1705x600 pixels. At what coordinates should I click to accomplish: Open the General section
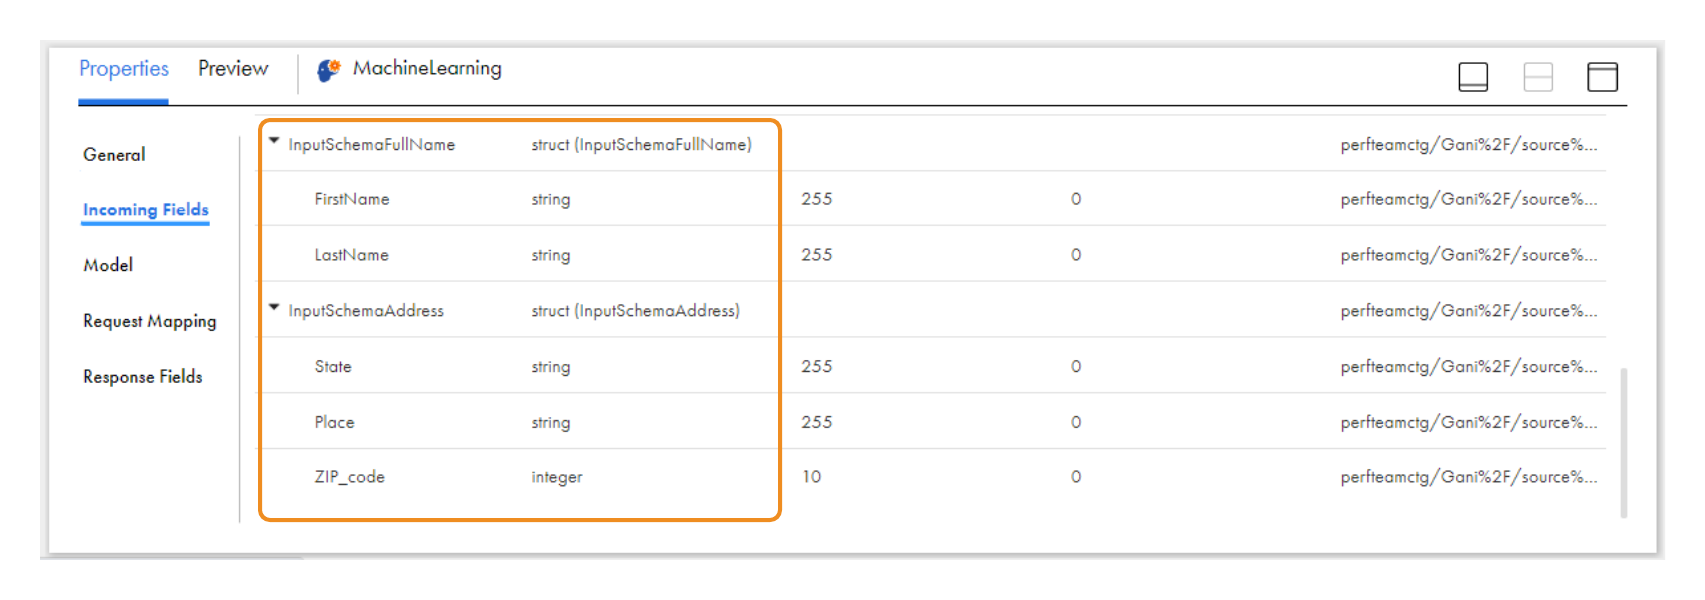click(x=114, y=155)
